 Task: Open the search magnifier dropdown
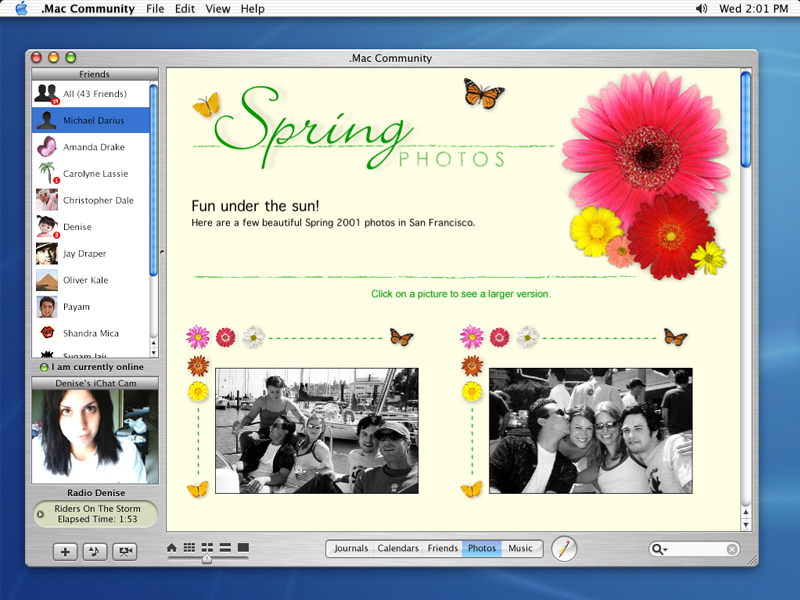pyautogui.click(x=659, y=549)
